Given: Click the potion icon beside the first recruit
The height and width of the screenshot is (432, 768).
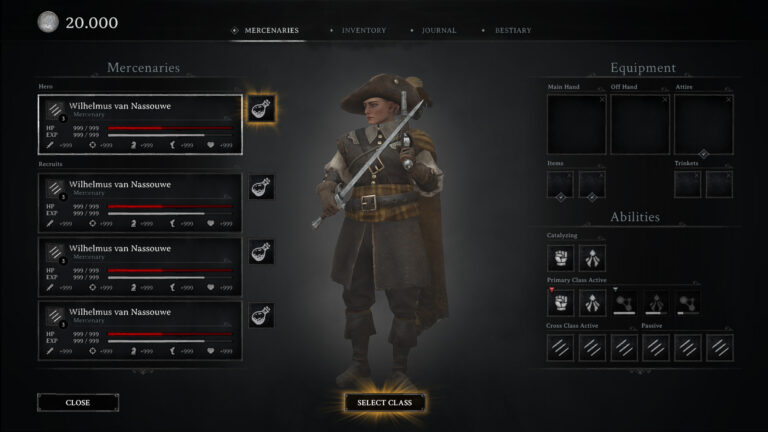Looking at the screenshot, I should (261, 187).
